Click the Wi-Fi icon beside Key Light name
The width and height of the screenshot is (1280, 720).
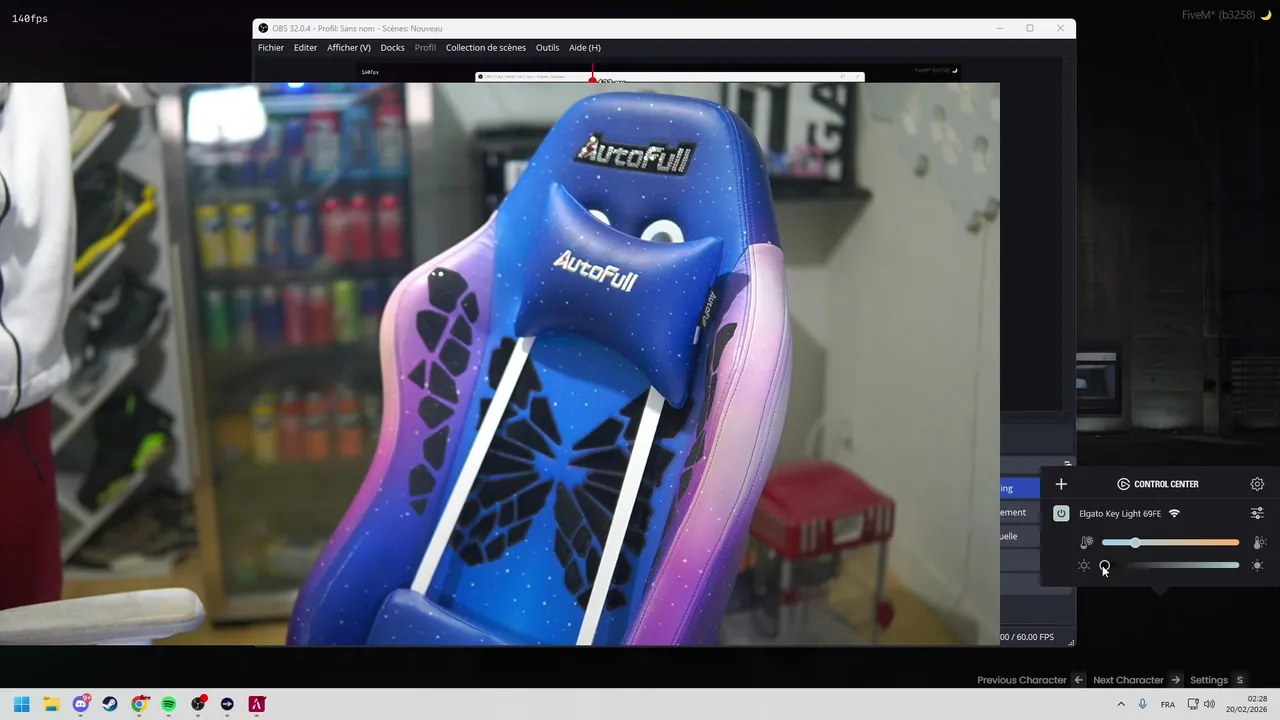point(1174,513)
